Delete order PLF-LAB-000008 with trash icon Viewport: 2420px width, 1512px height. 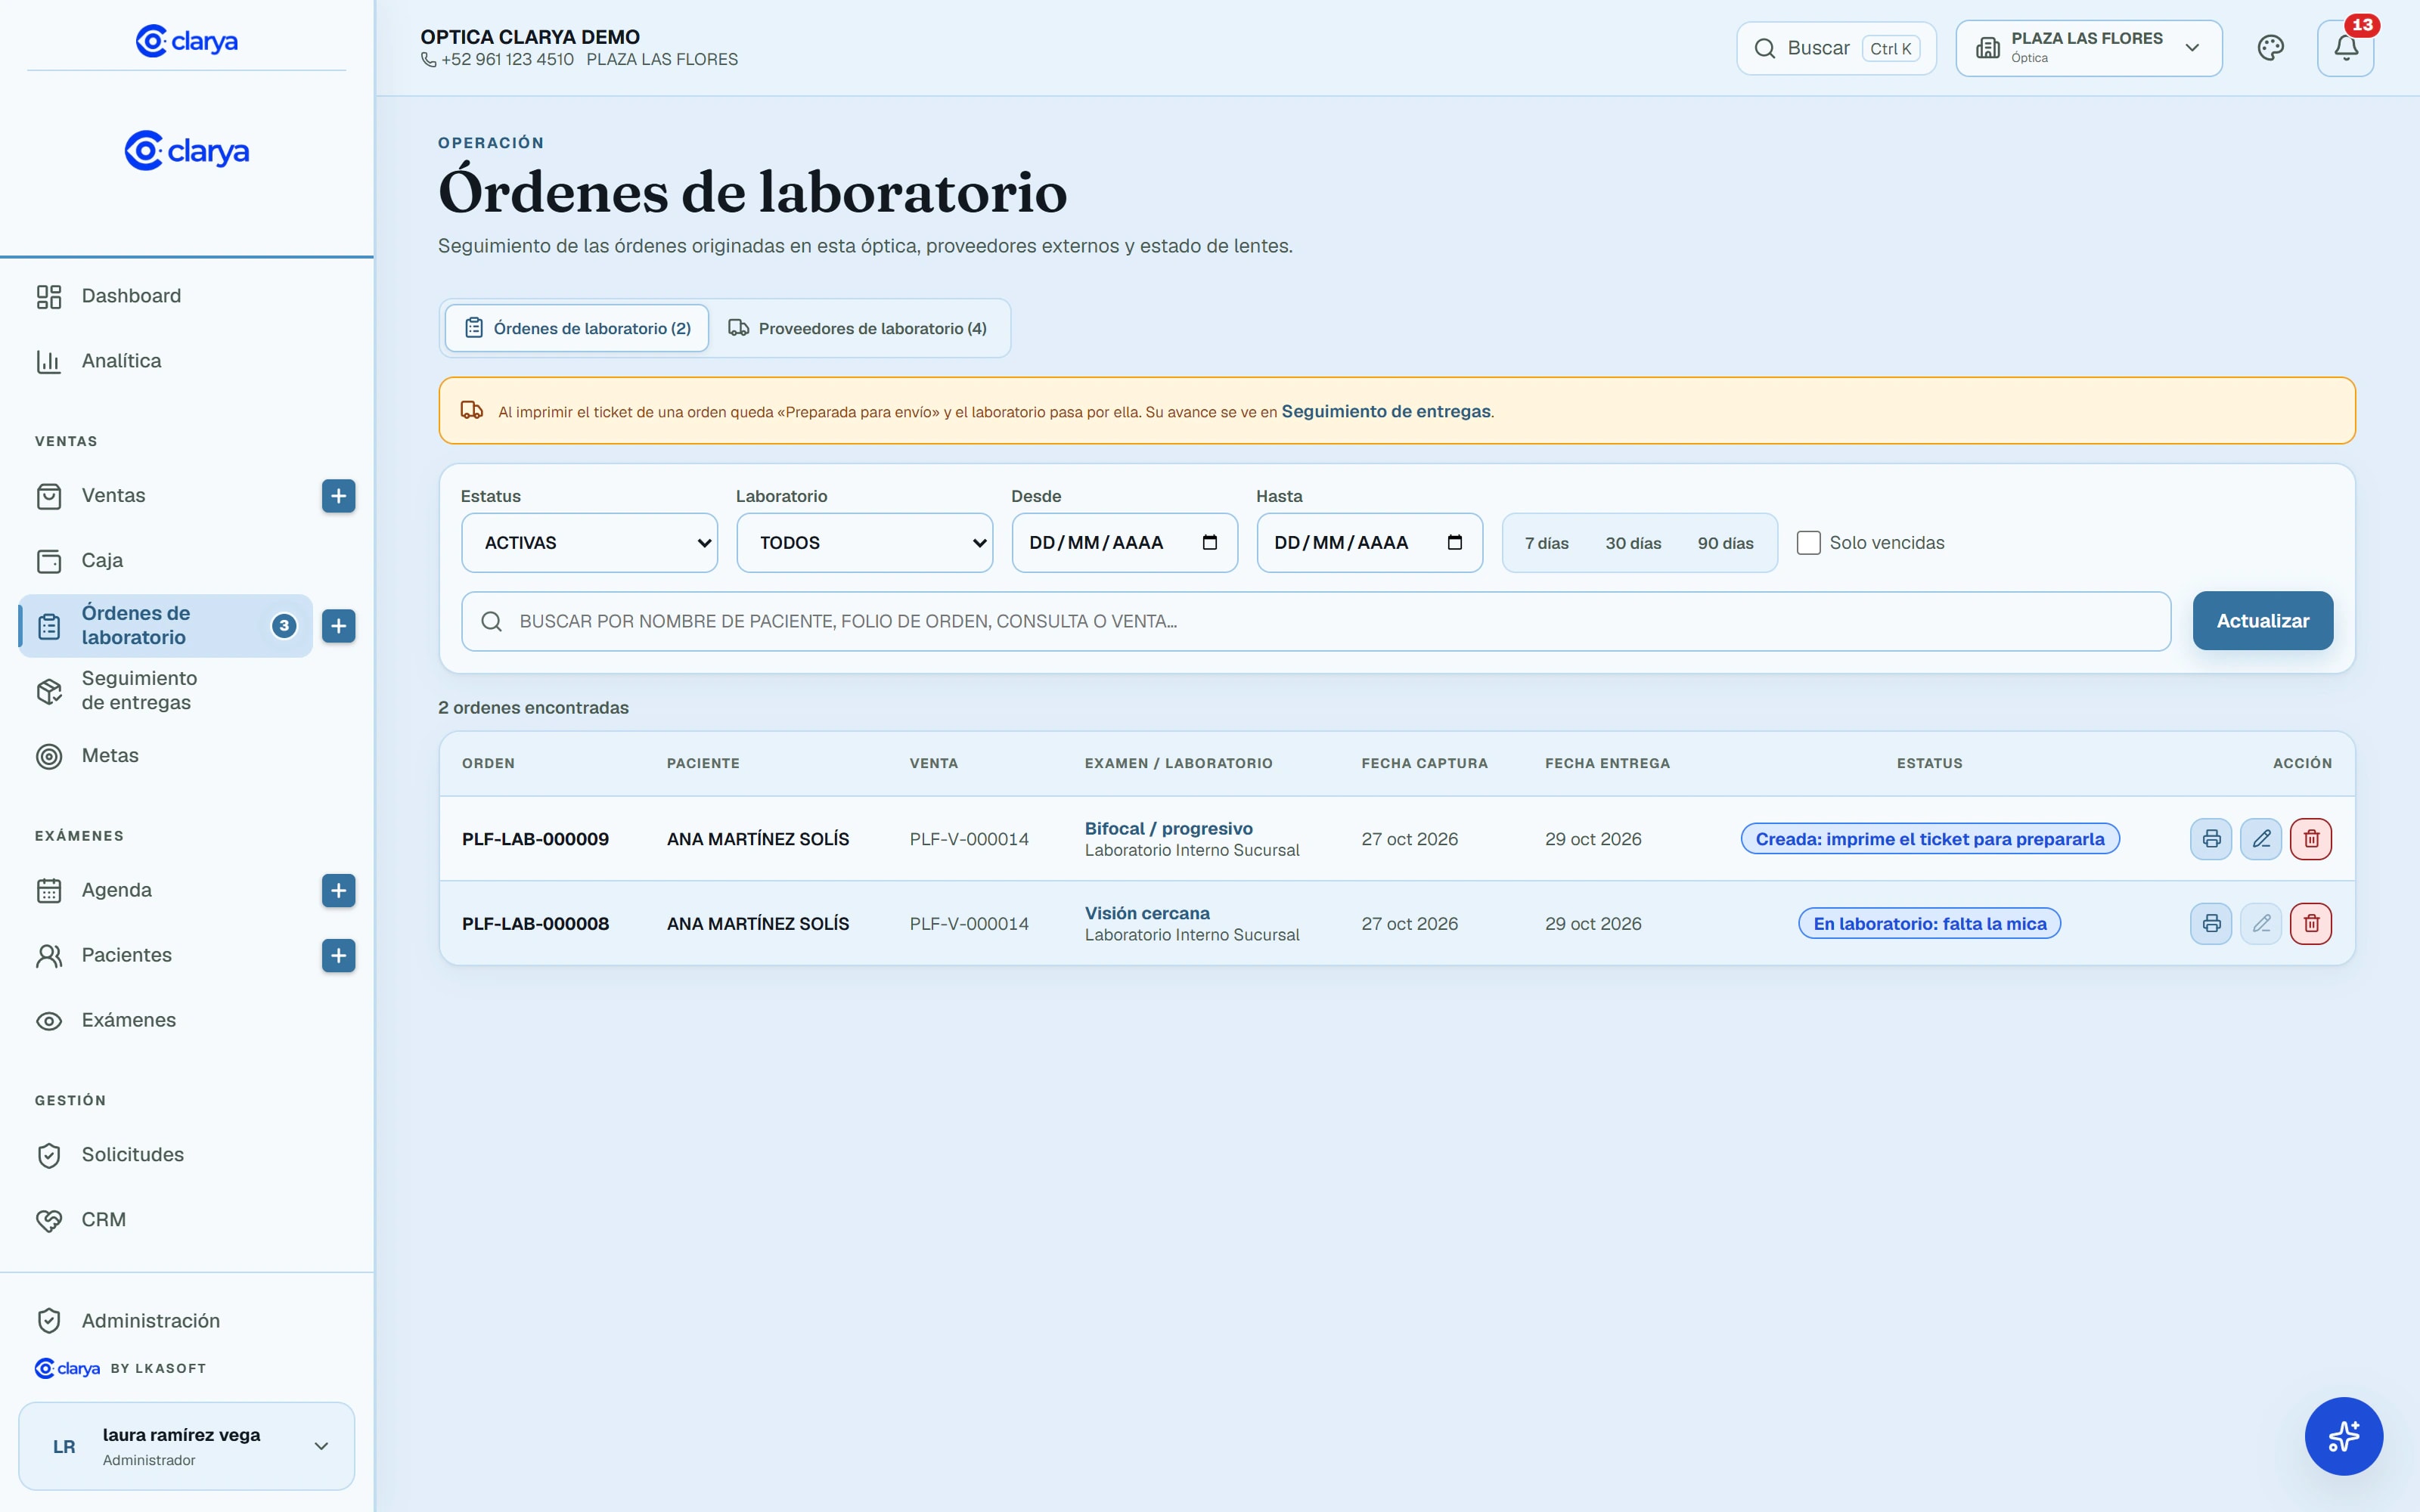click(x=2311, y=923)
